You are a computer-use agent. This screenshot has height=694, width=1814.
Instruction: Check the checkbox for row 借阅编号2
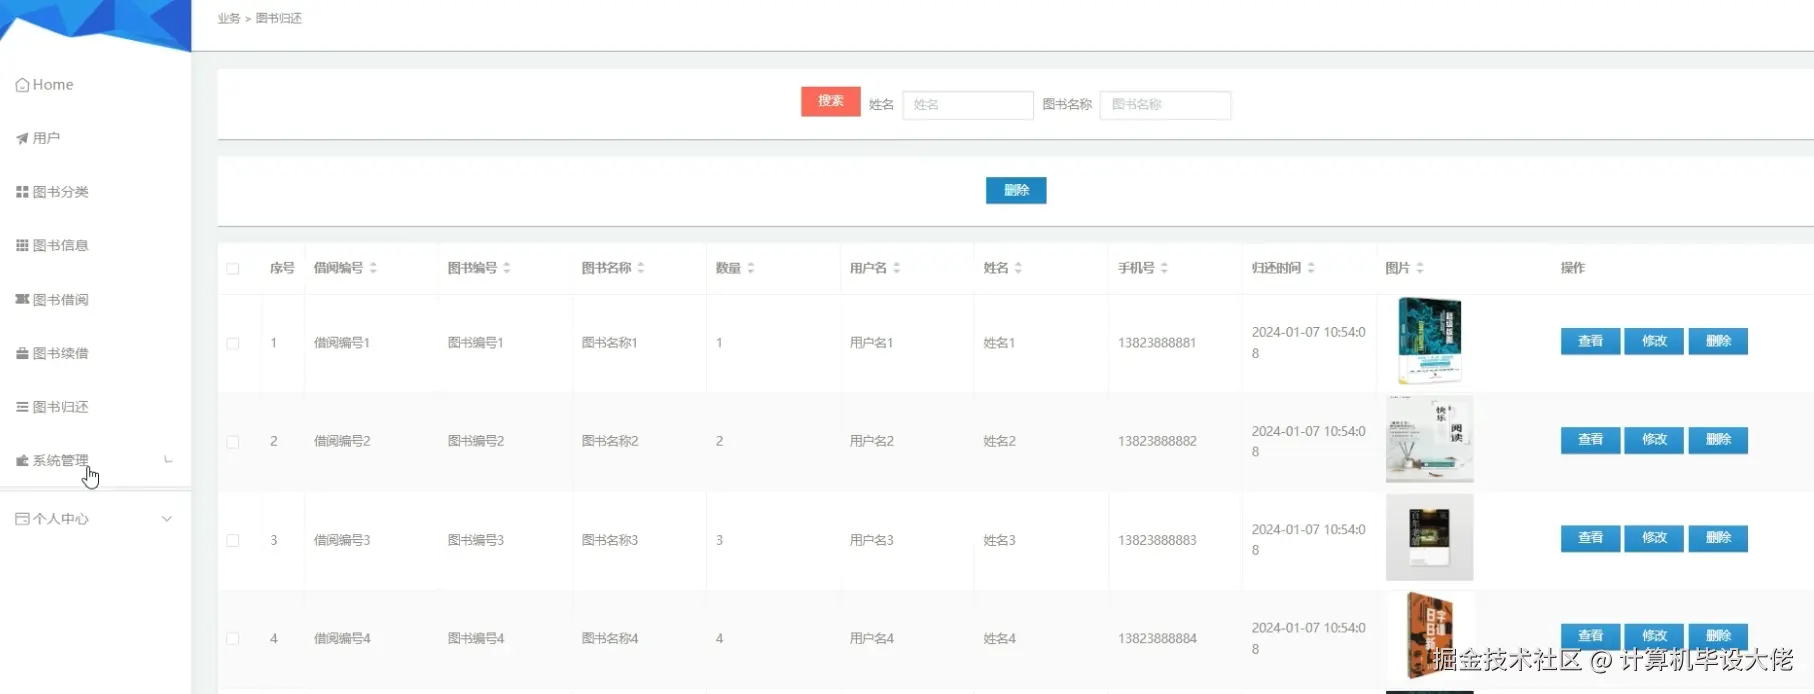click(x=233, y=441)
